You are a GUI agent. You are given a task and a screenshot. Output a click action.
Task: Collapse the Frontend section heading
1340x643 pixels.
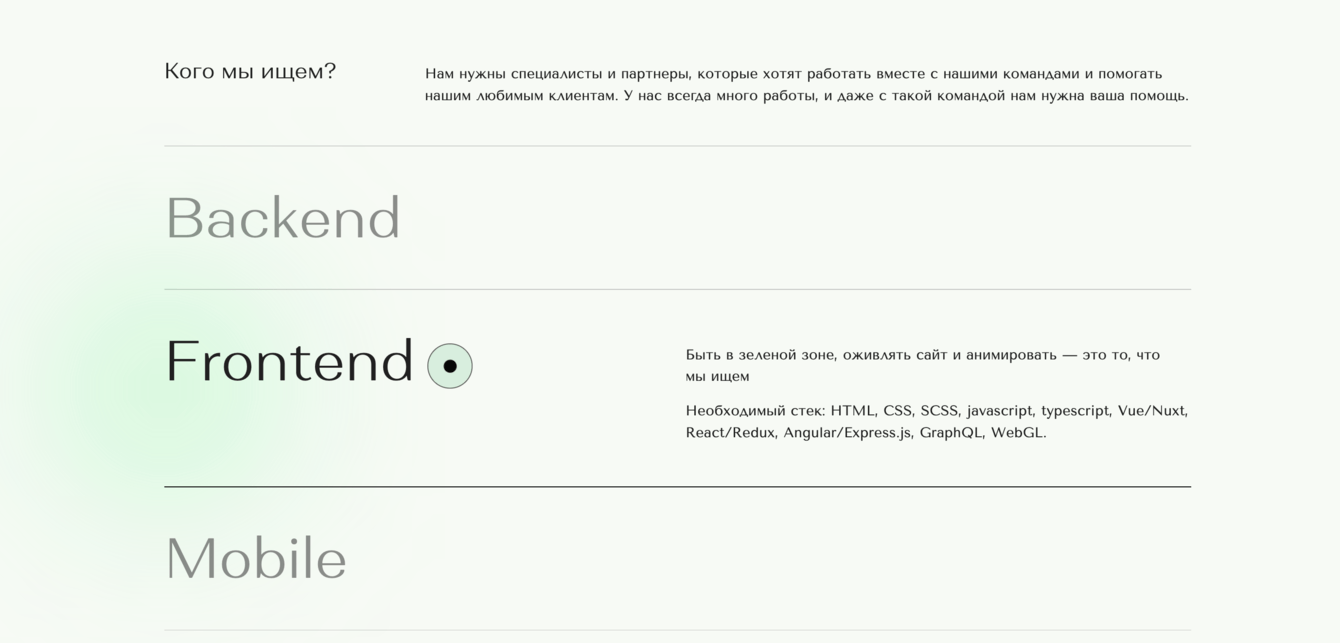click(x=289, y=361)
